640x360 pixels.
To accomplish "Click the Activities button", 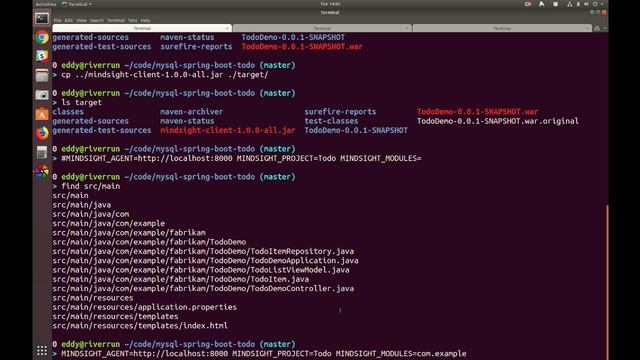I will pyautogui.click(x=46, y=4).
